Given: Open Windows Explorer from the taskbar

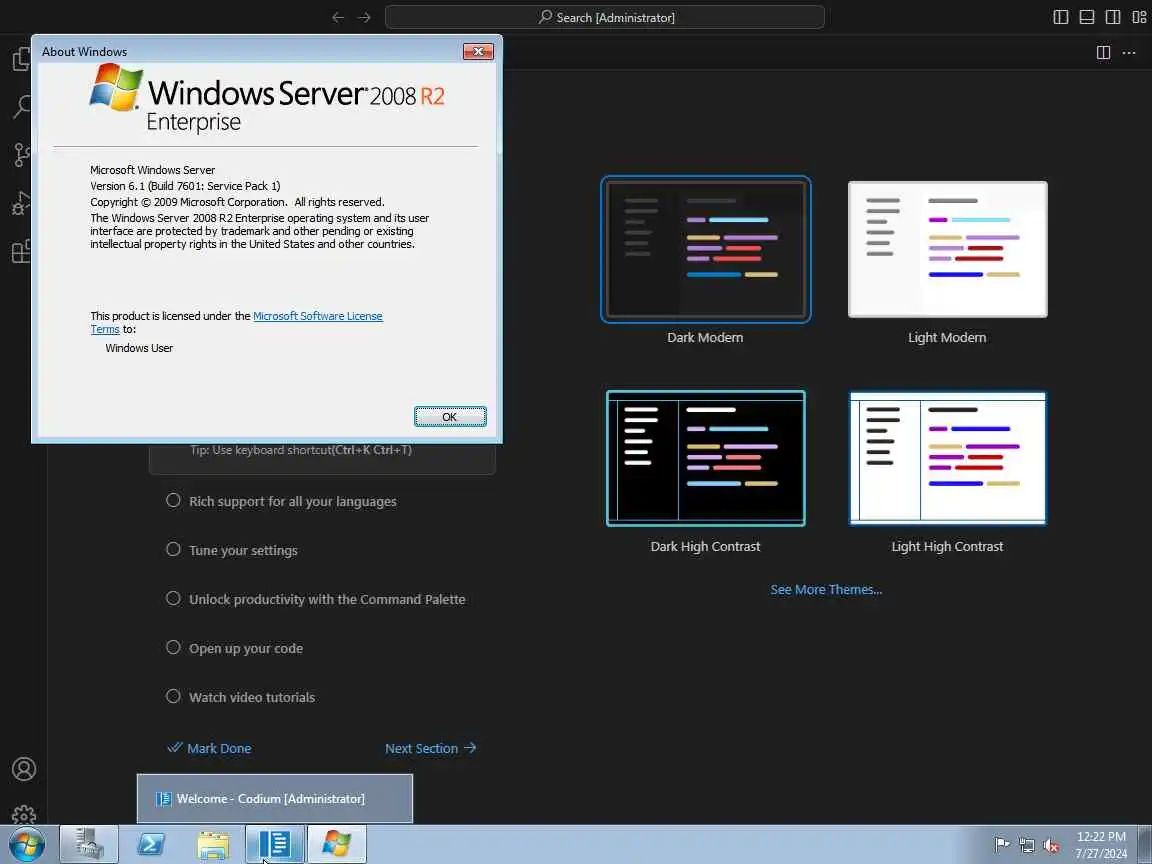Looking at the screenshot, I should click(213, 844).
